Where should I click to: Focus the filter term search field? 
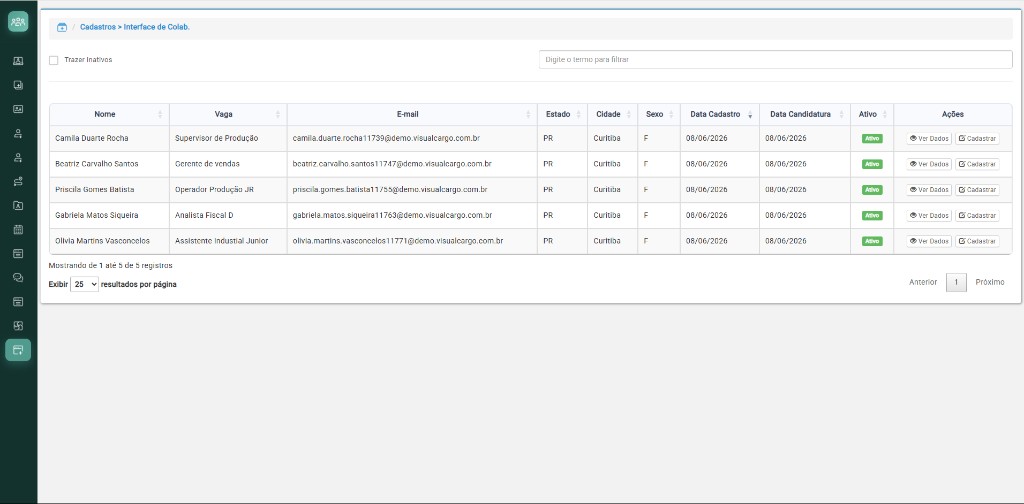tap(775, 59)
